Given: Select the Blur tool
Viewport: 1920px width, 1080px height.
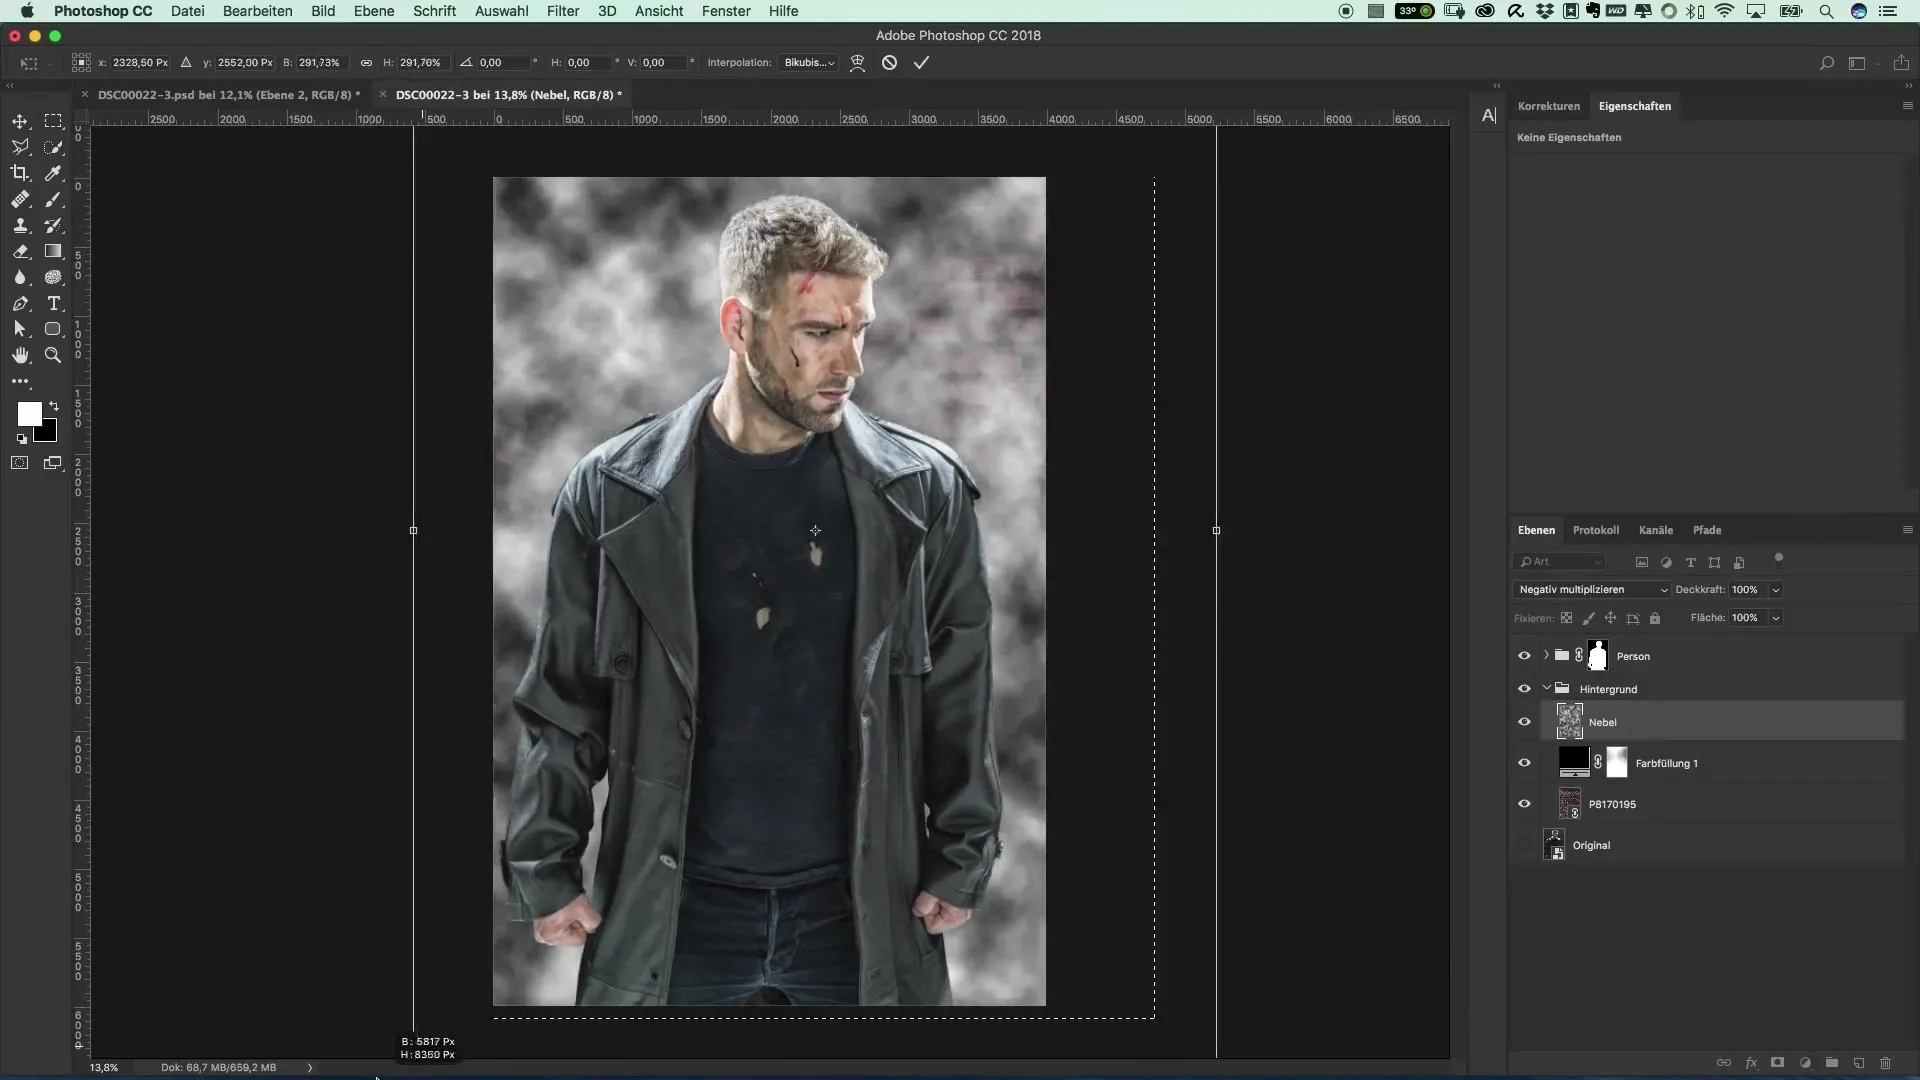Looking at the screenshot, I should point(20,277).
